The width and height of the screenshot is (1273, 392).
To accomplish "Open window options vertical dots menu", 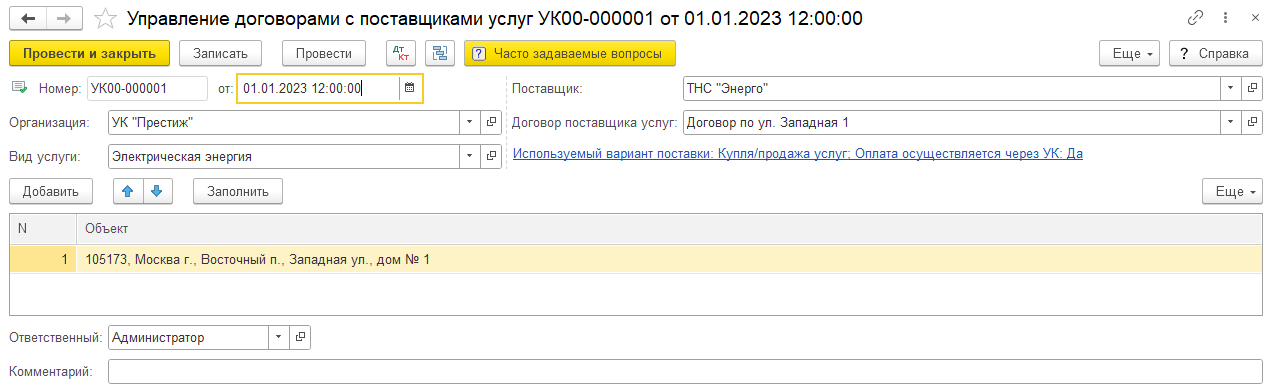I will pos(1225,18).
